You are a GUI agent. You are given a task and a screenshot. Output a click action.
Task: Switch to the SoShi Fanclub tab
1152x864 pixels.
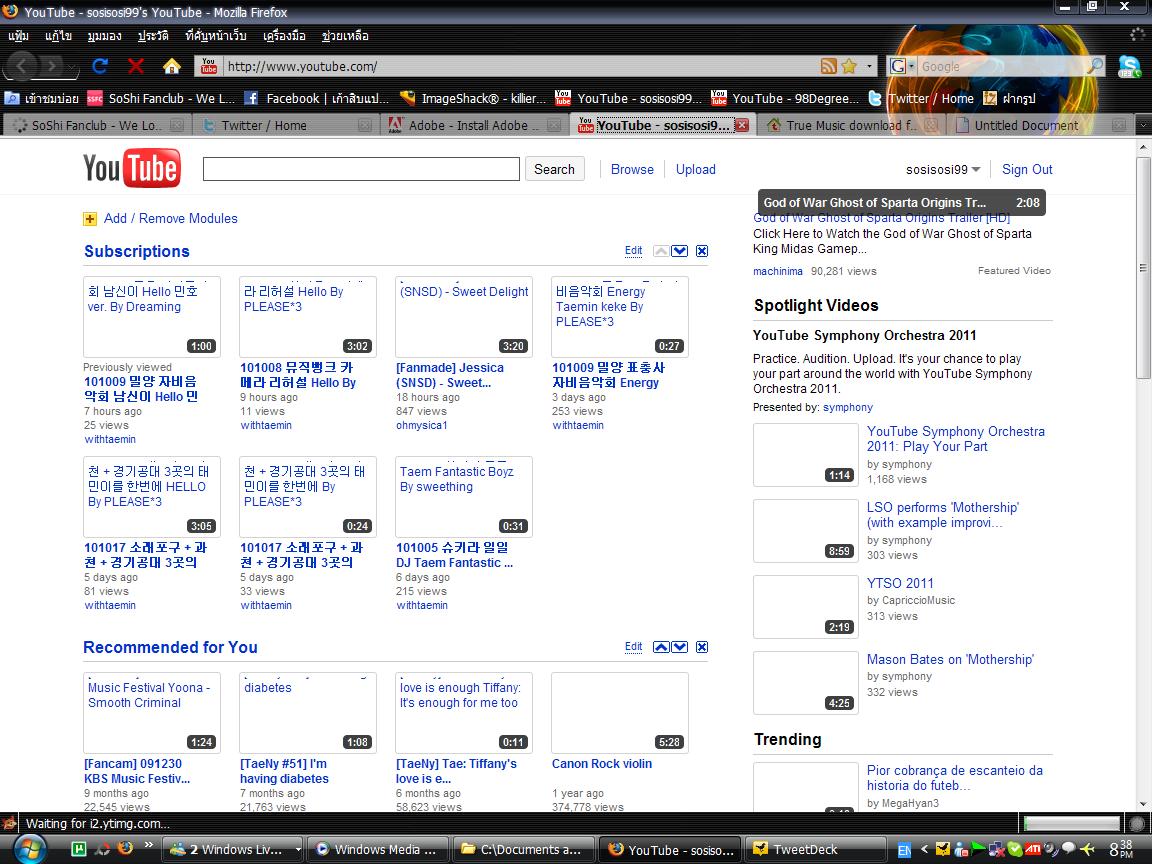pos(96,126)
